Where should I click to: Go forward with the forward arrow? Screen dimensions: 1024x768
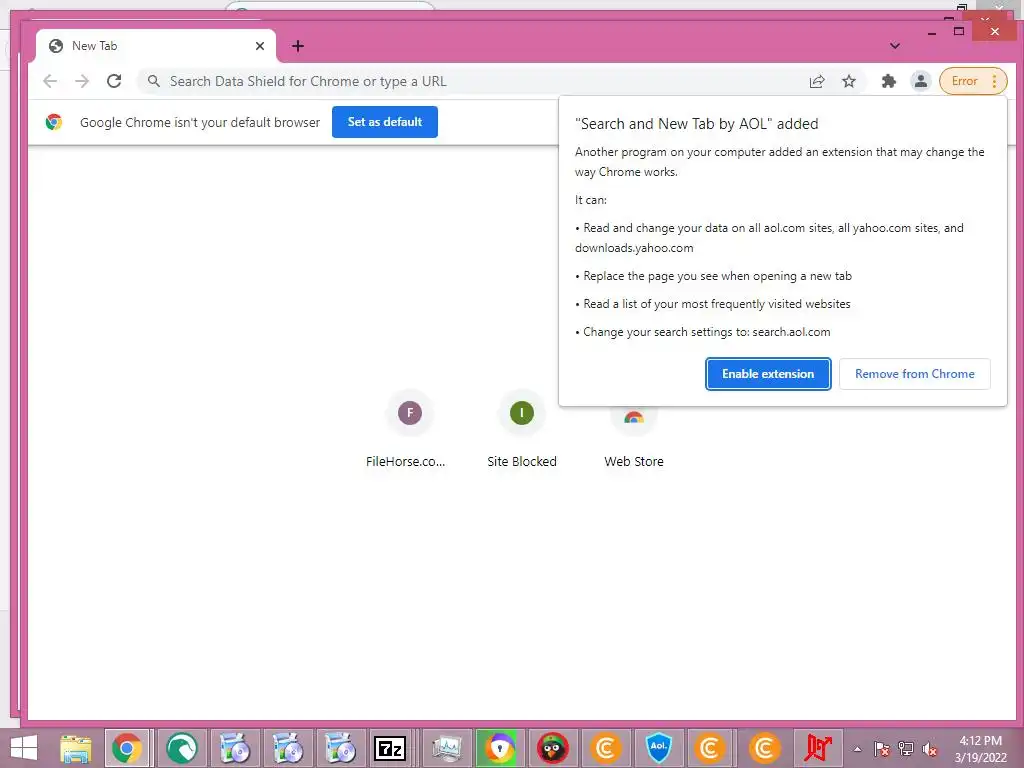[x=82, y=81]
